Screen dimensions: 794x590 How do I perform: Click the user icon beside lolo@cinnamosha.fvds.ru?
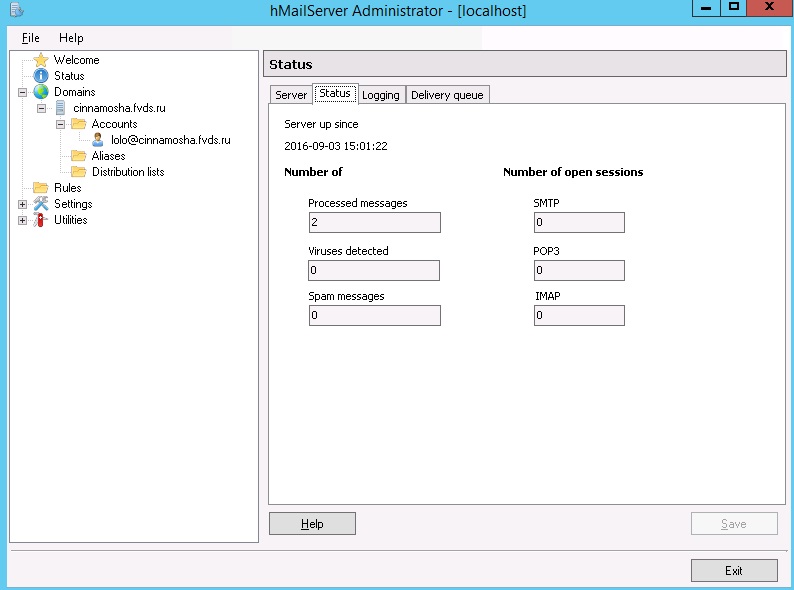pos(98,140)
